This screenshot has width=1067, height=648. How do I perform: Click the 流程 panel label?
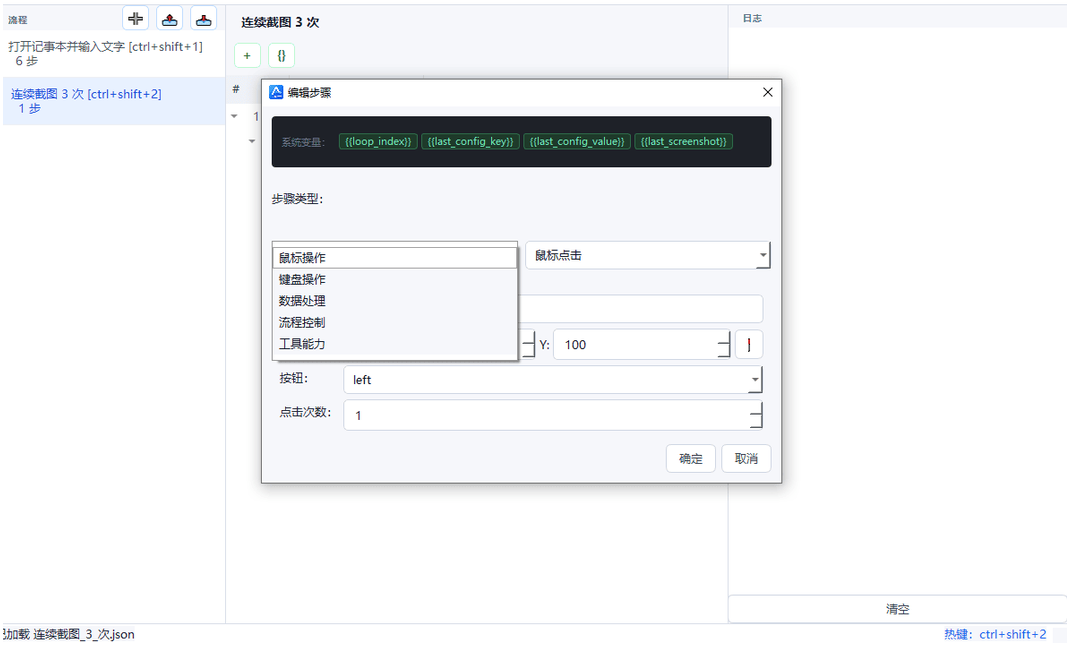pyautogui.click(x=18, y=20)
